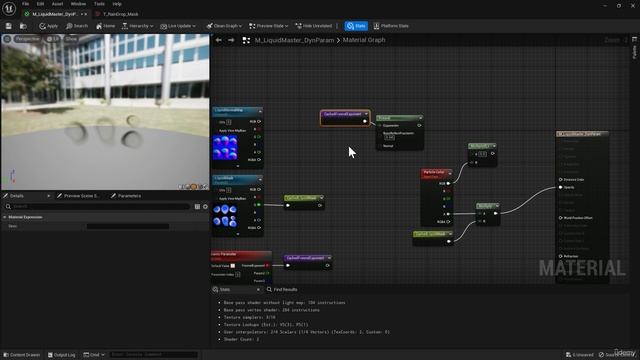Open the Hierarchy dropdown

click(x=138, y=26)
